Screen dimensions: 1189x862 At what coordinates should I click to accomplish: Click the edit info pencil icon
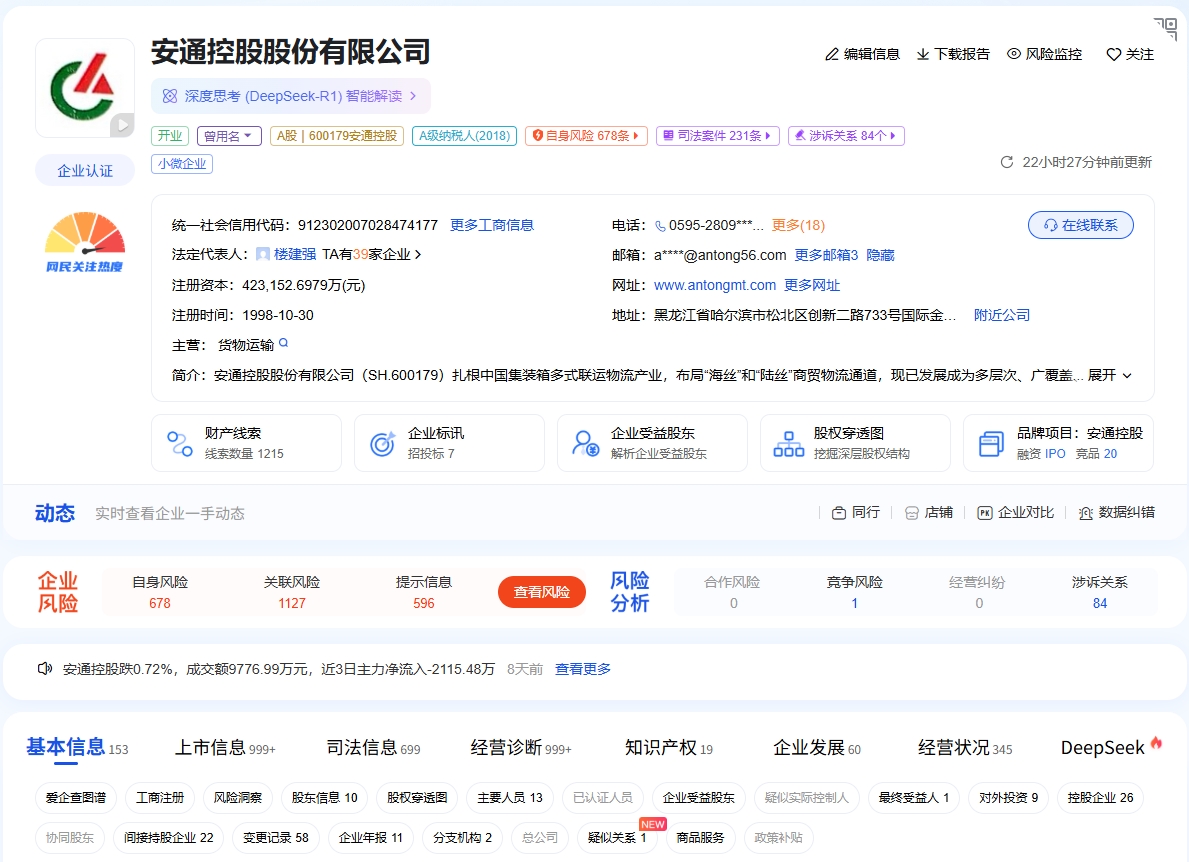832,55
